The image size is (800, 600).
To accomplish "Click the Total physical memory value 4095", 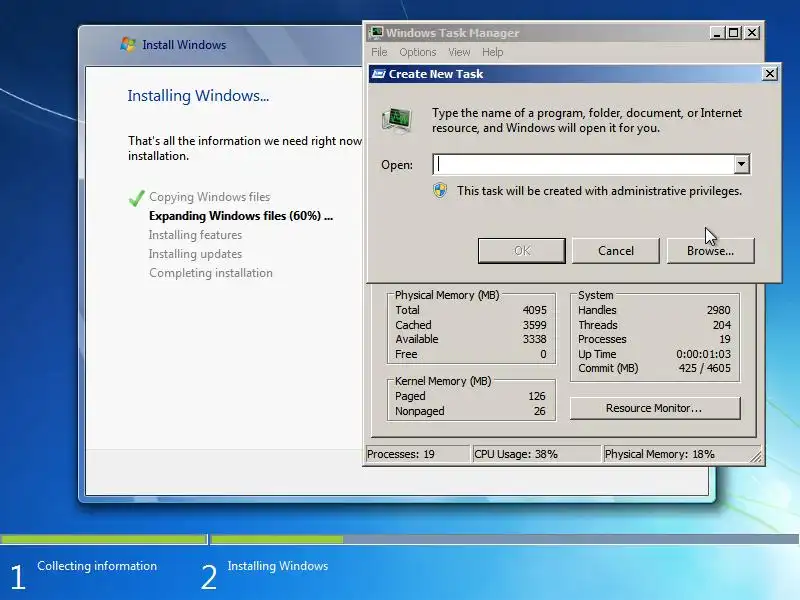I will click(534, 310).
